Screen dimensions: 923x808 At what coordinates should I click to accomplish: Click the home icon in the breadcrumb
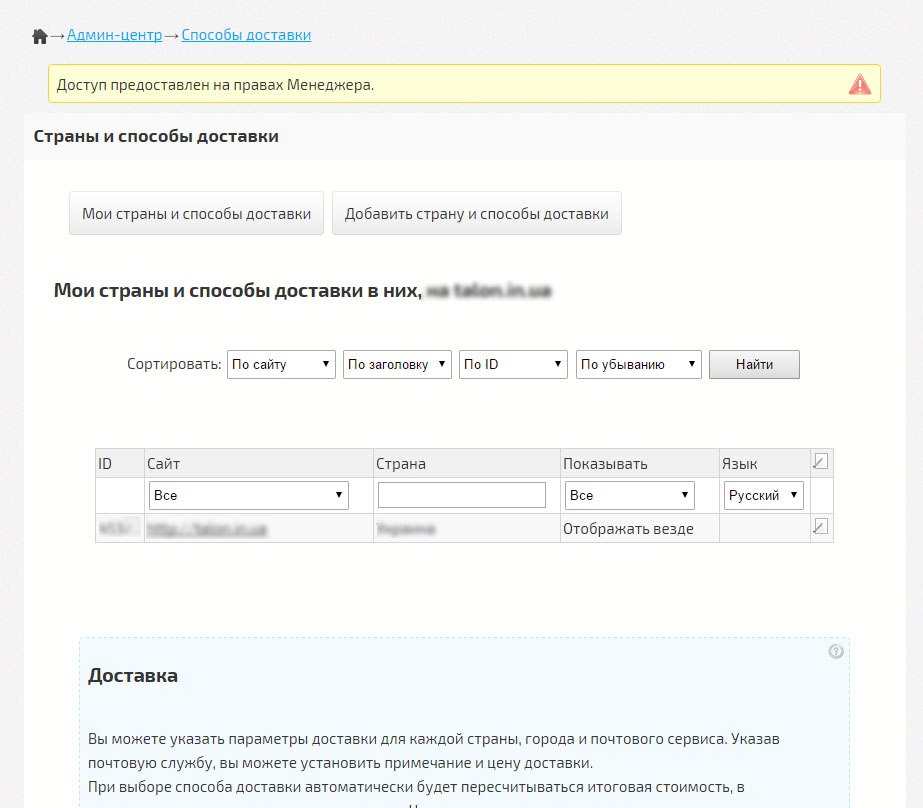click(40, 36)
